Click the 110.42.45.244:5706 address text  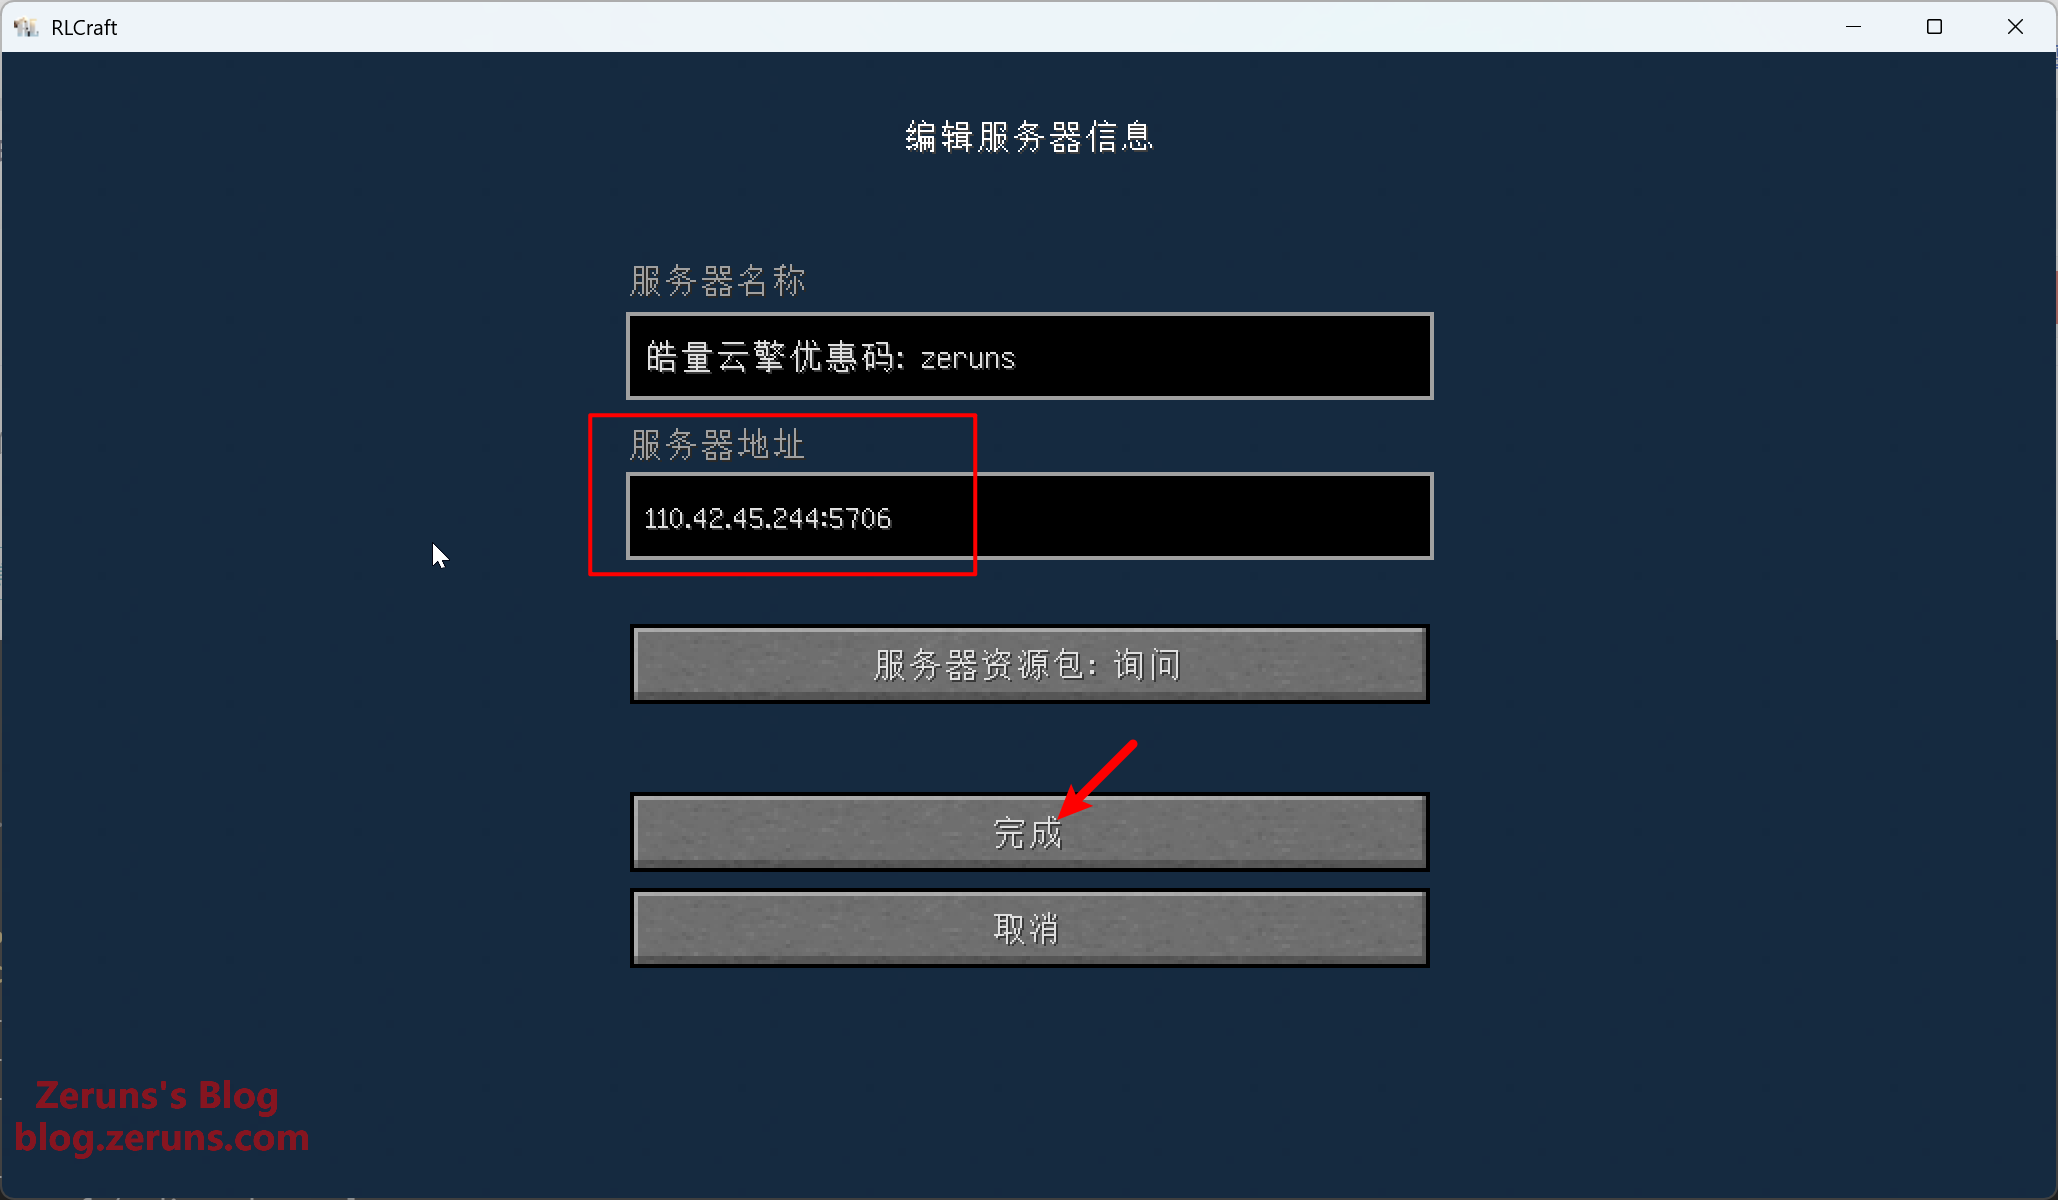767,518
